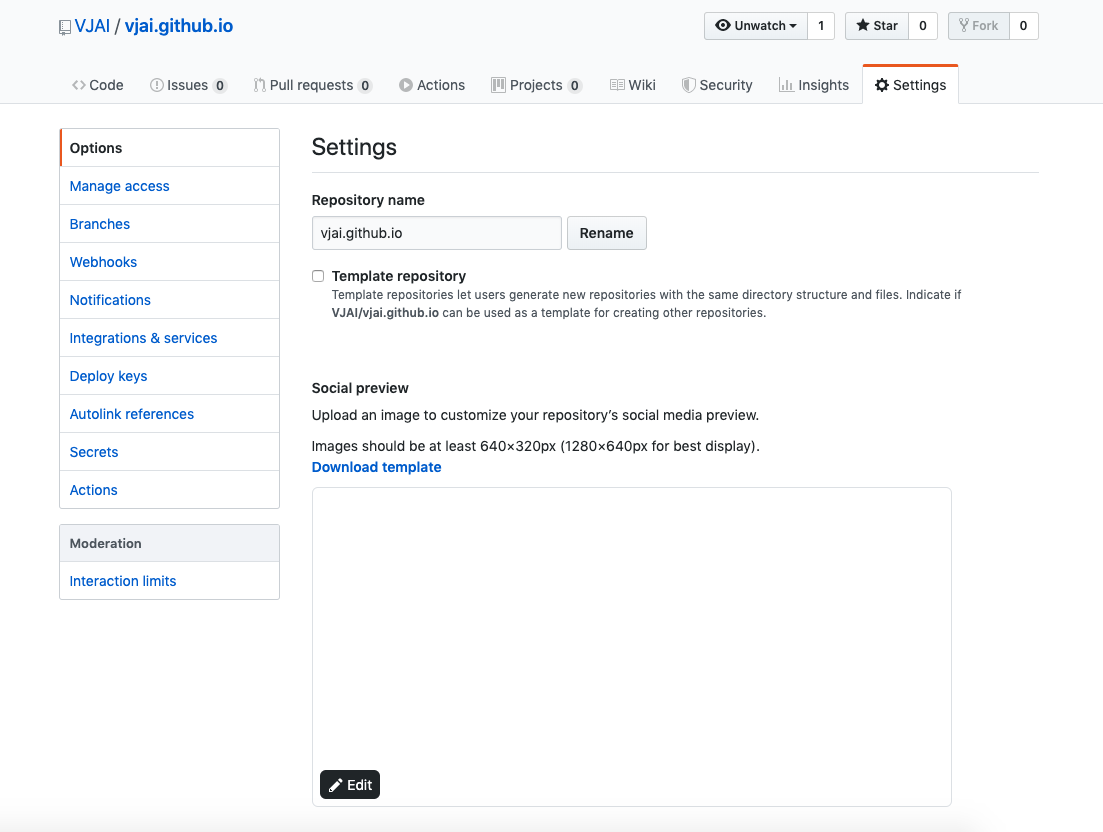Screen dimensions: 1103x832
Task: Switch to the Code tab
Action: (x=98, y=85)
